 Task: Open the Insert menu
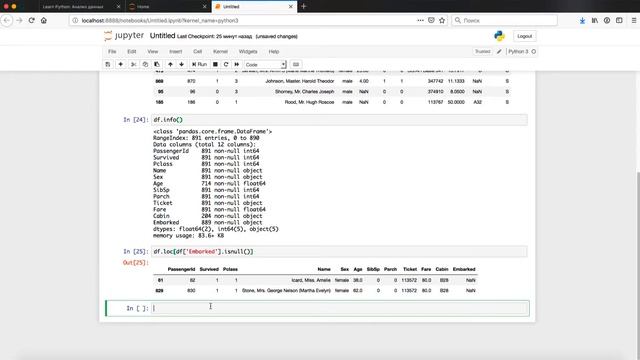(176, 51)
